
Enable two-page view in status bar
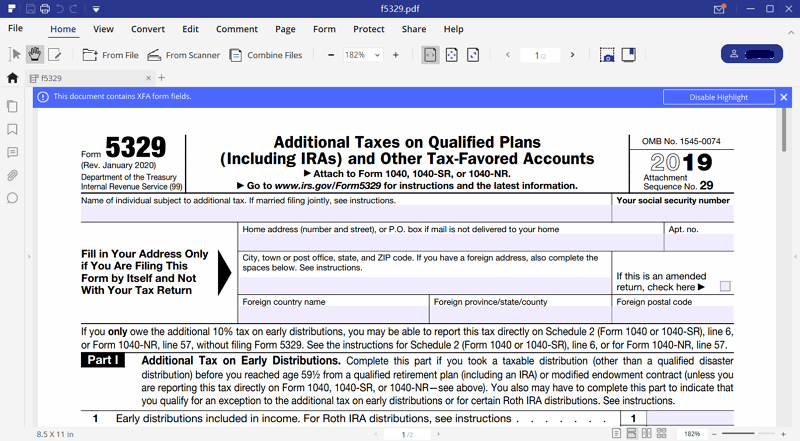[648, 434]
